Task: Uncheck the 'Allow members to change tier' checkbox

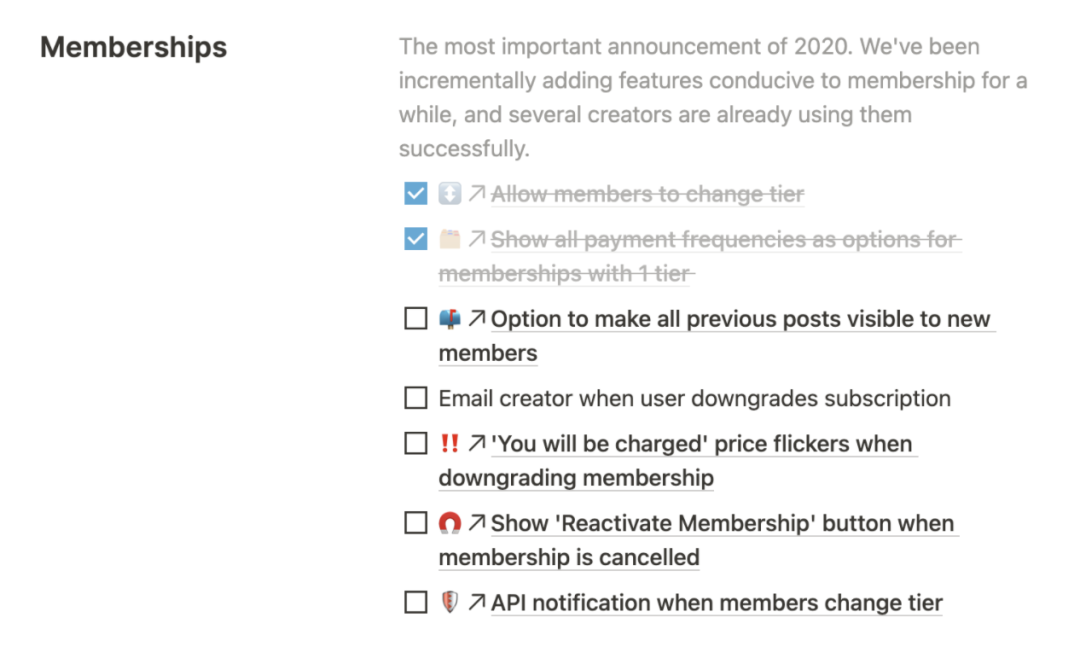Action: 416,194
